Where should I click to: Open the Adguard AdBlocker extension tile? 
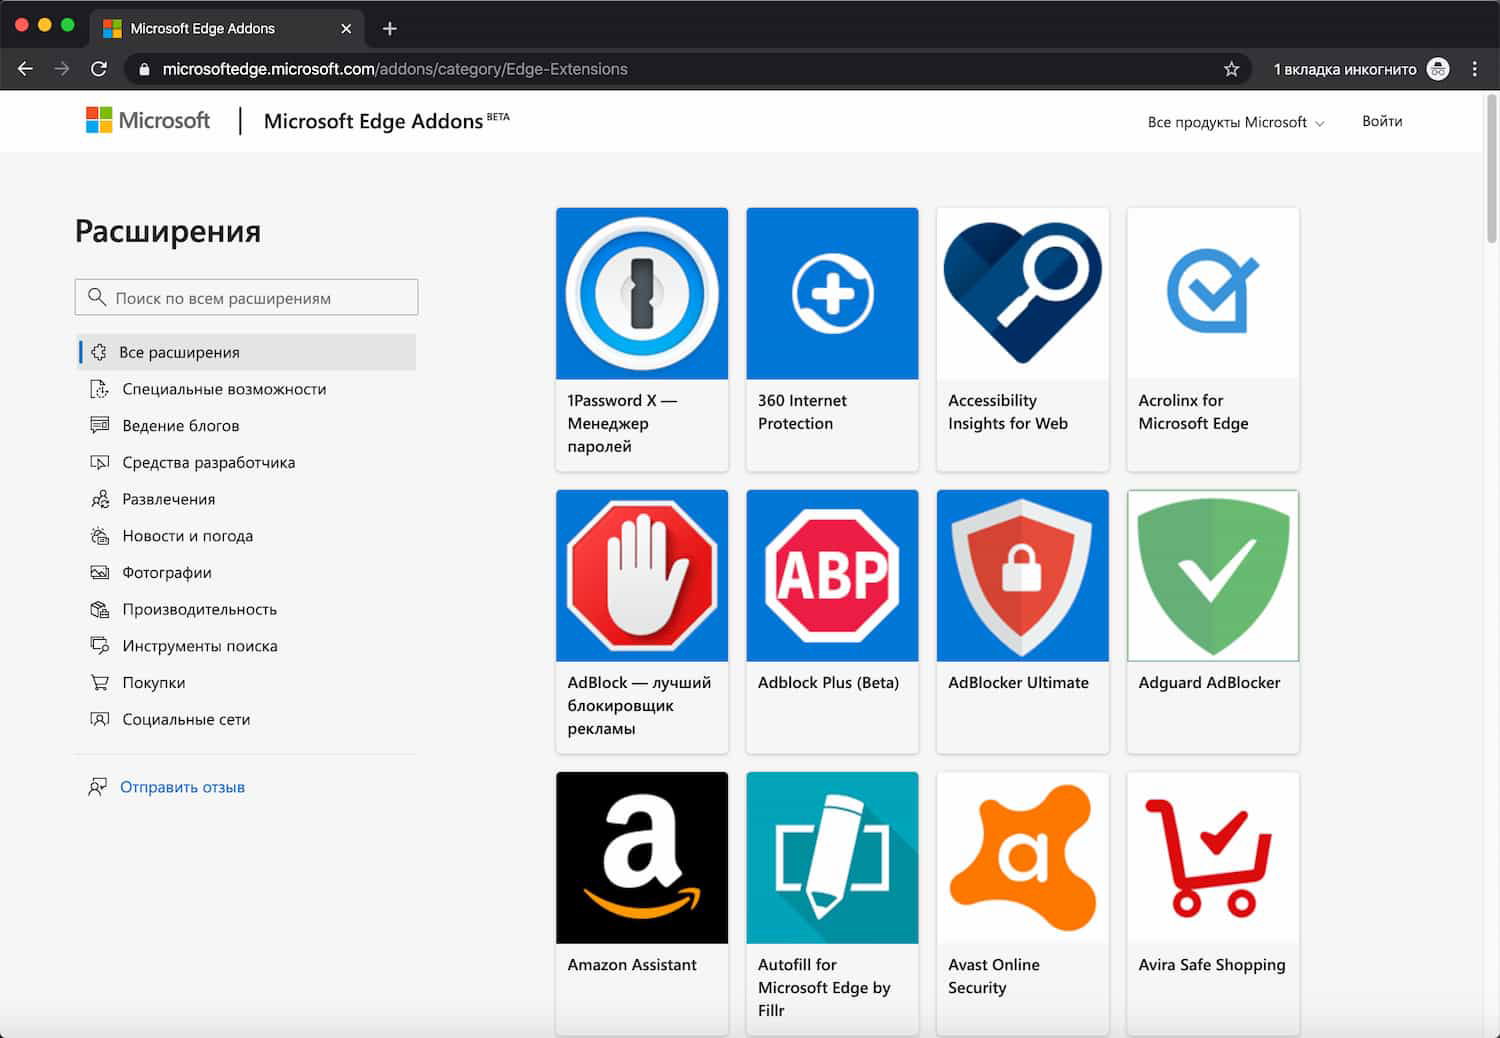tap(1212, 618)
